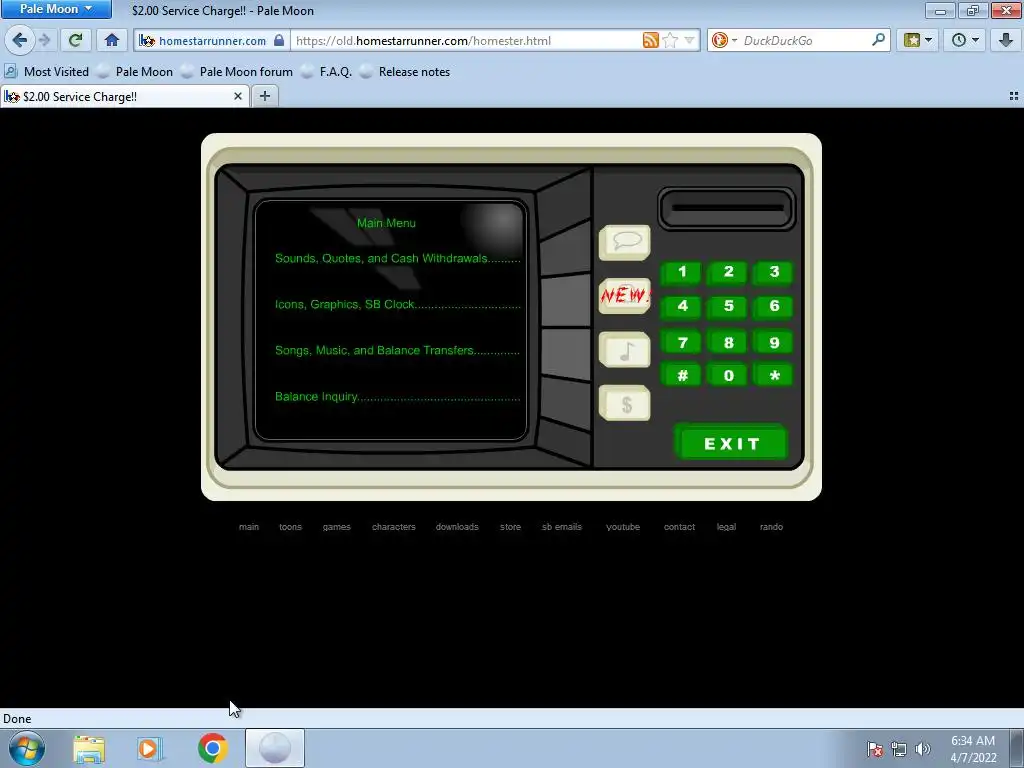Open the search engine selector dropdown
This screenshot has height=768, width=1024.
(x=724, y=40)
